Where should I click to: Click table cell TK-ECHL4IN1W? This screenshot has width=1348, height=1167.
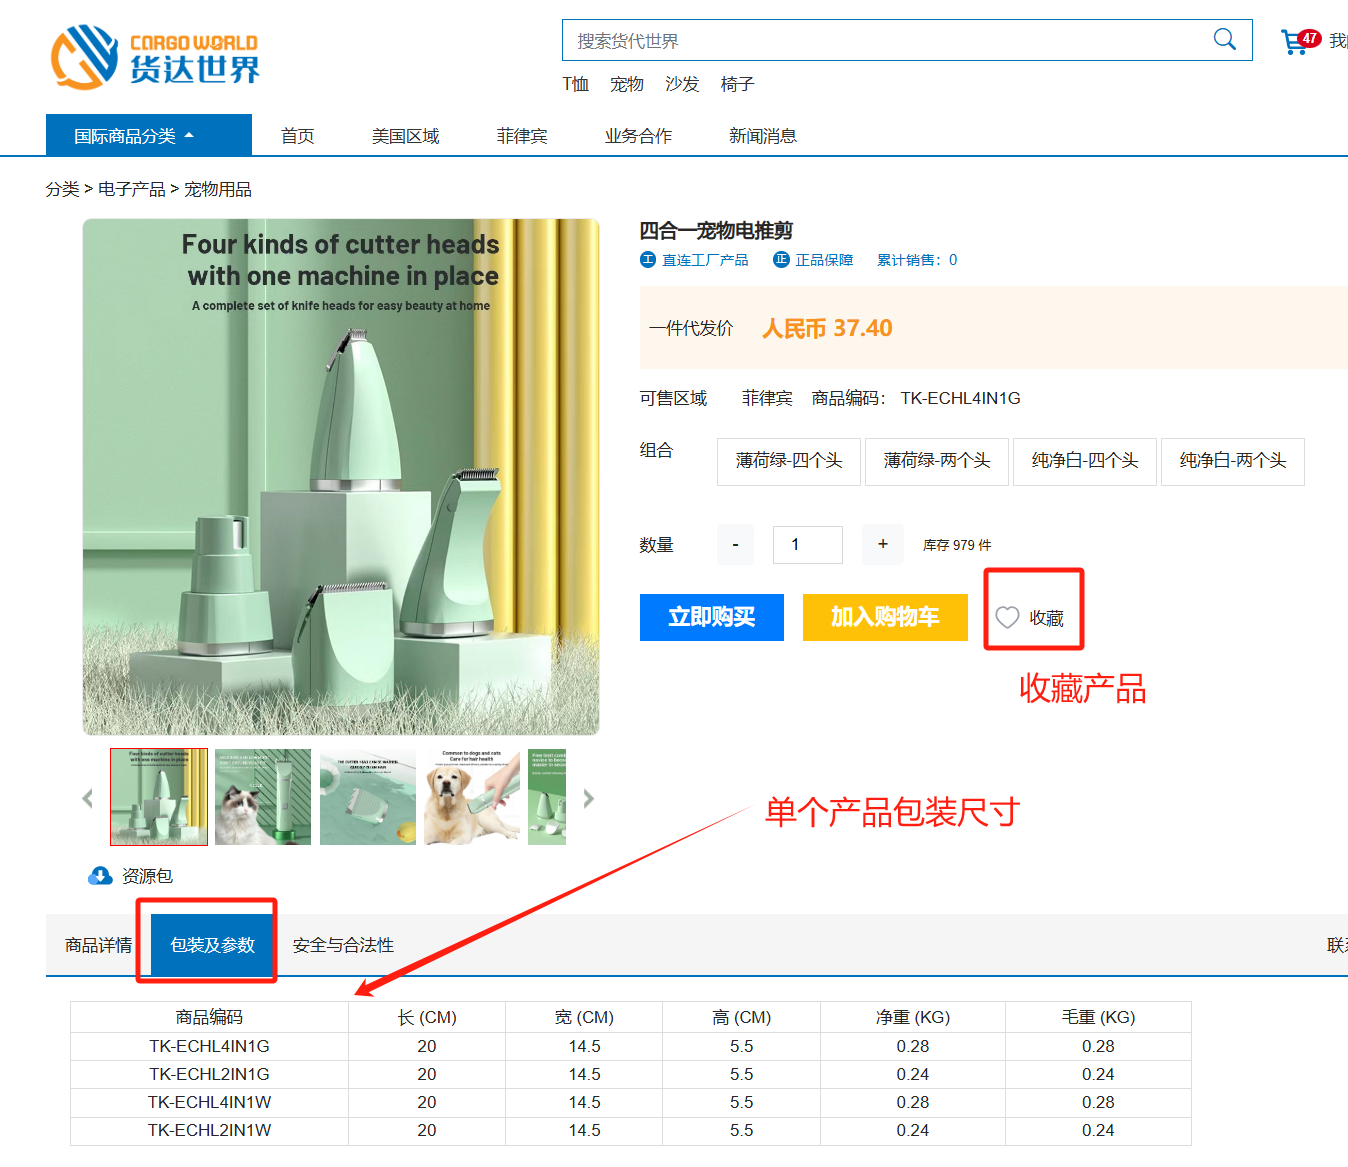pyautogui.click(x=209, y=1102)
